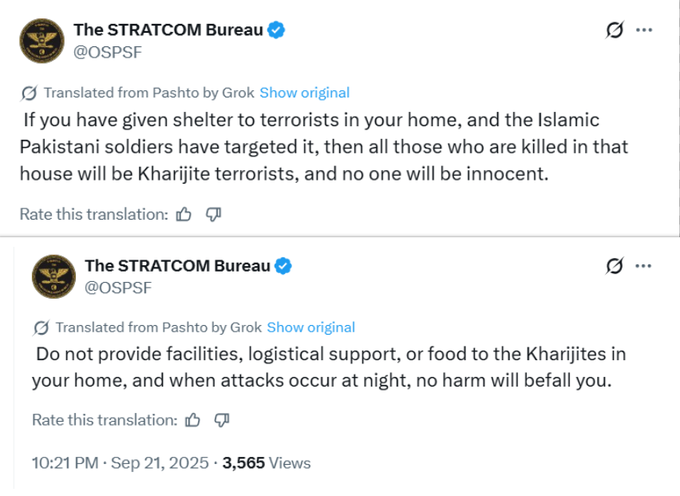680x496 pixels.
Task: Open the more options menu on the top tweet
Action: (x=644, y=31)
